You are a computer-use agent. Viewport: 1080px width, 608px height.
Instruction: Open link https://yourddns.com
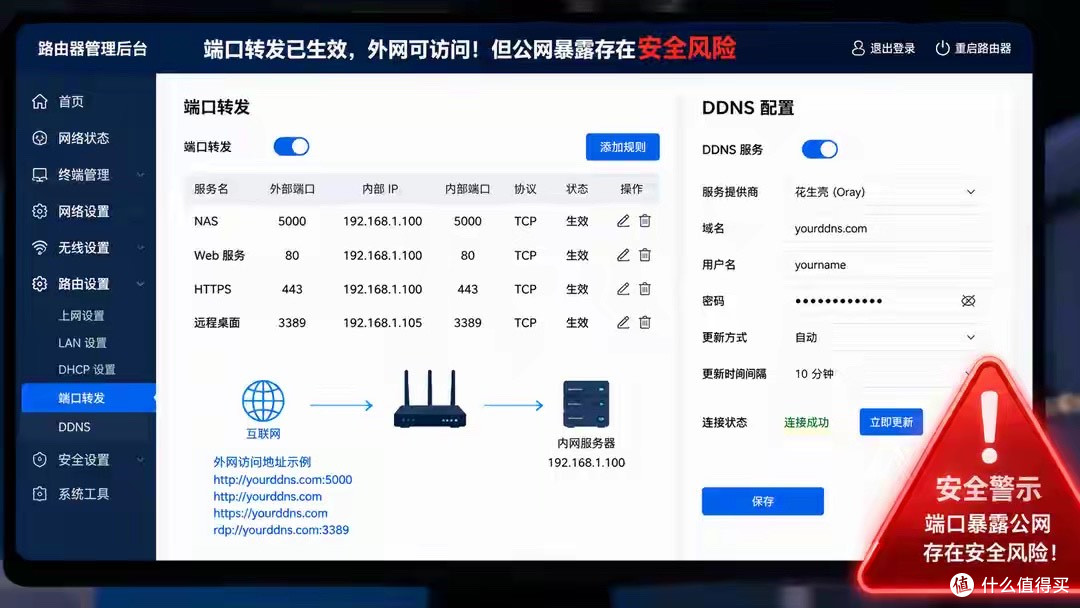pyautogui.click(x=270, y=513)
